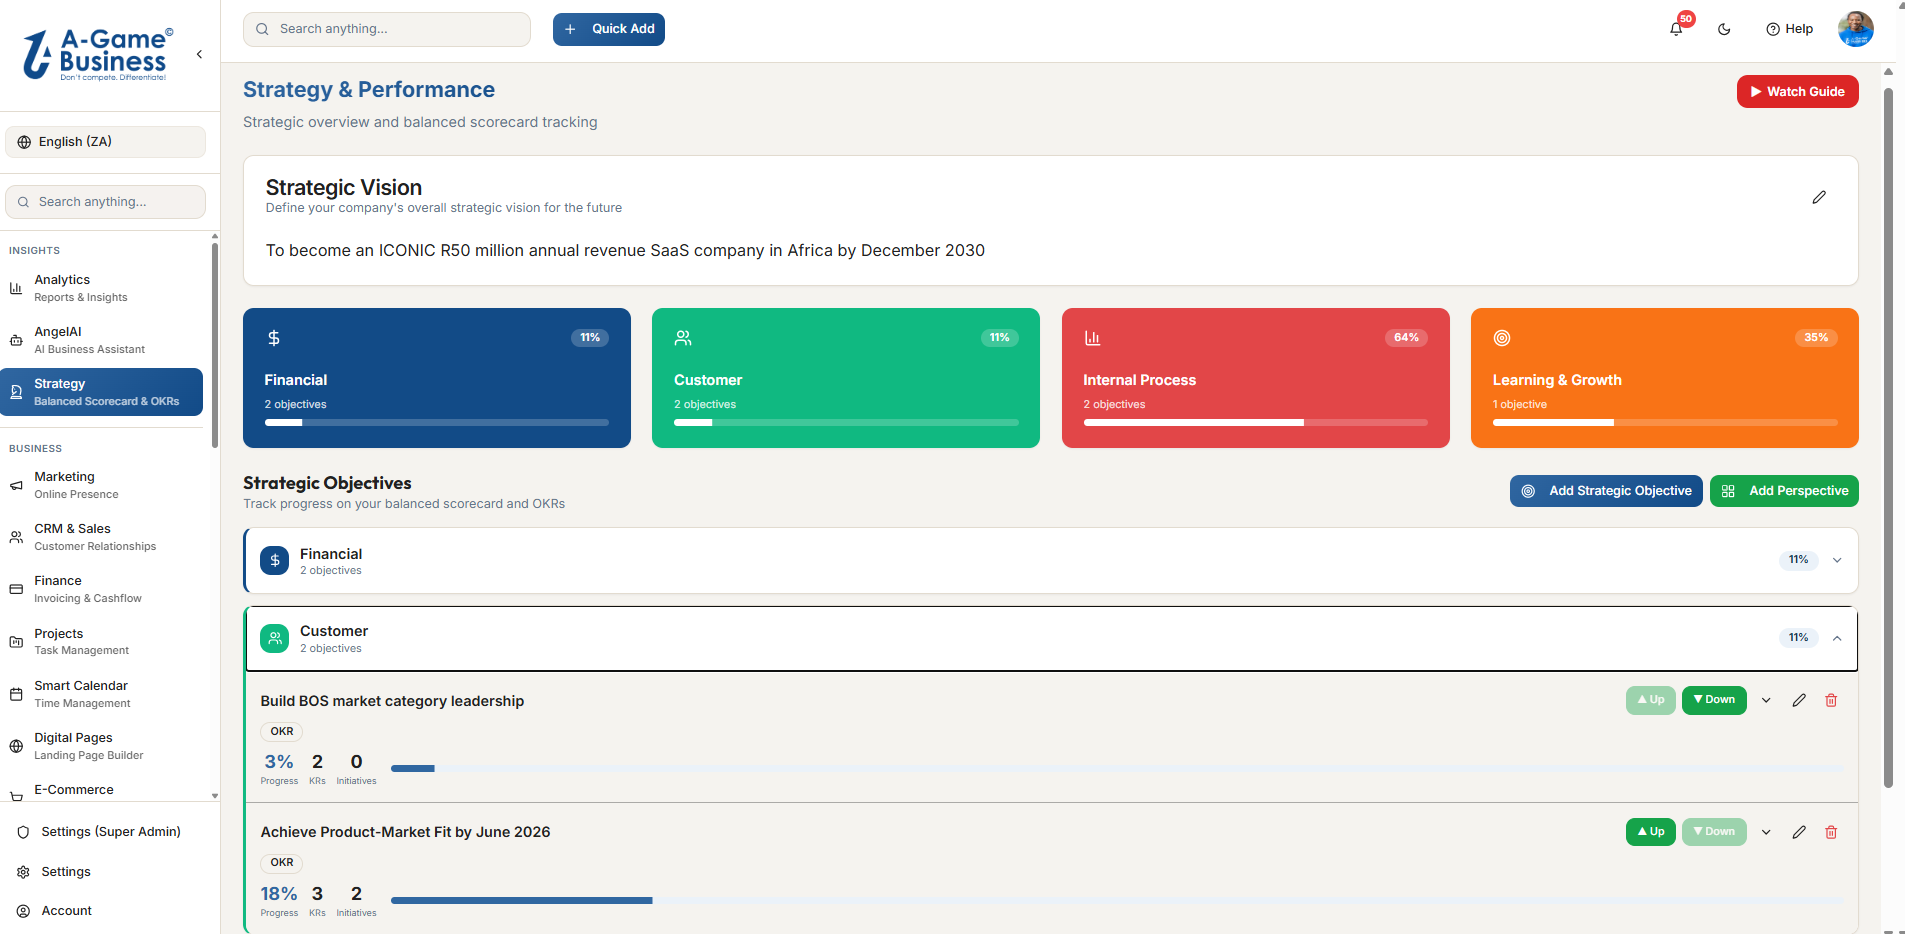This screenshot has width=1905, height=934.
Task: Click the OKR tag under Build BOS objective
Action: click(282, 732)
